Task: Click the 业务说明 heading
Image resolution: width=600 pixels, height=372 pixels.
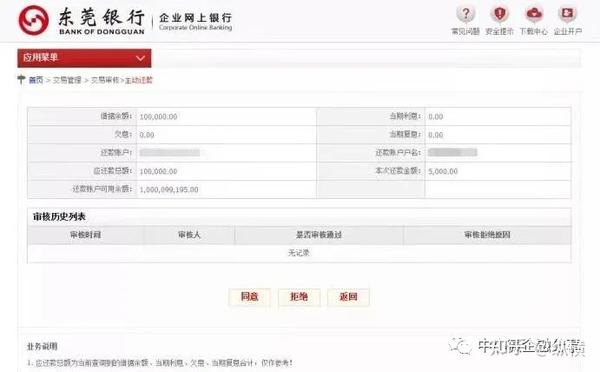Action: click(x=42, y=346)
